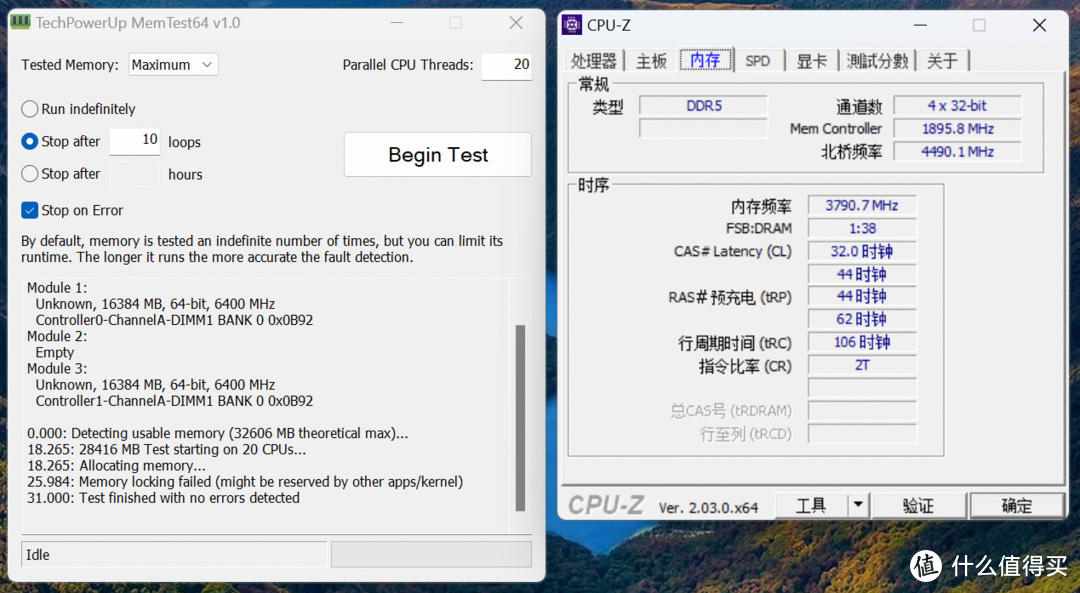Click the 'Controller1-ChannelA-DIMM1' log line

[x=174, y=401]
